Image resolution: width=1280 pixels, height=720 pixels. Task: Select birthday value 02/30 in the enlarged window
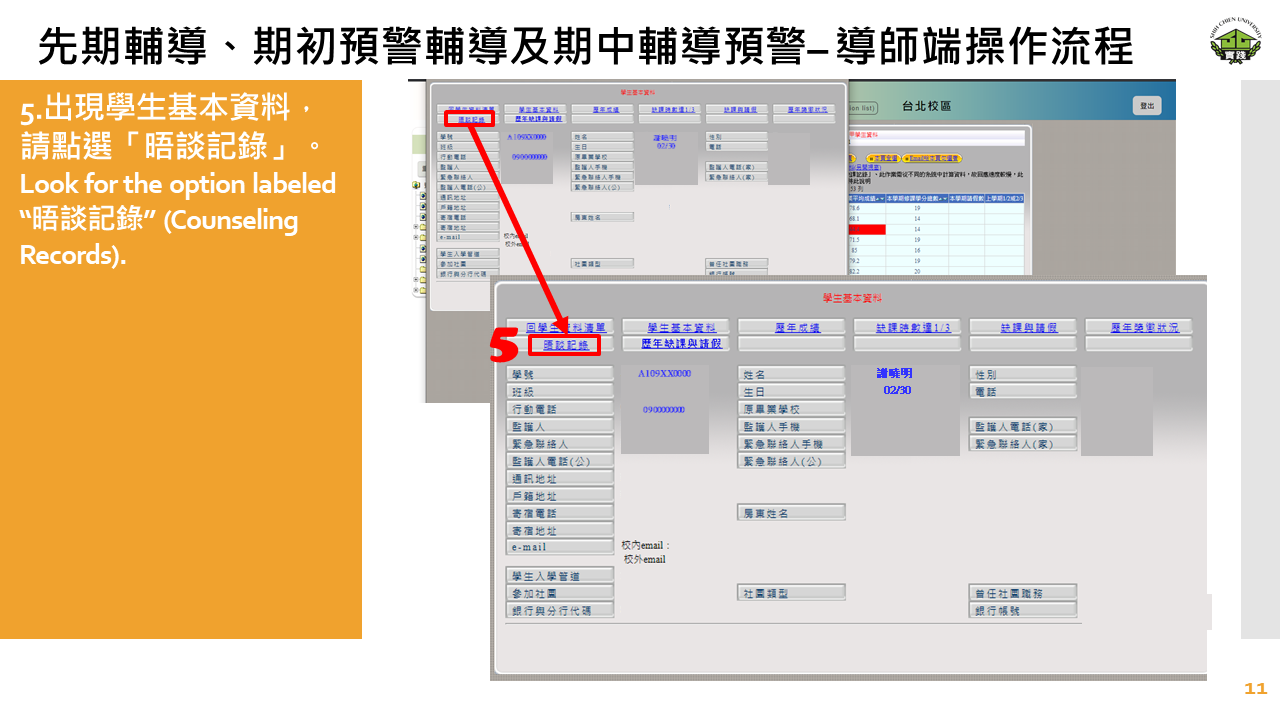[x=897, y=390]
